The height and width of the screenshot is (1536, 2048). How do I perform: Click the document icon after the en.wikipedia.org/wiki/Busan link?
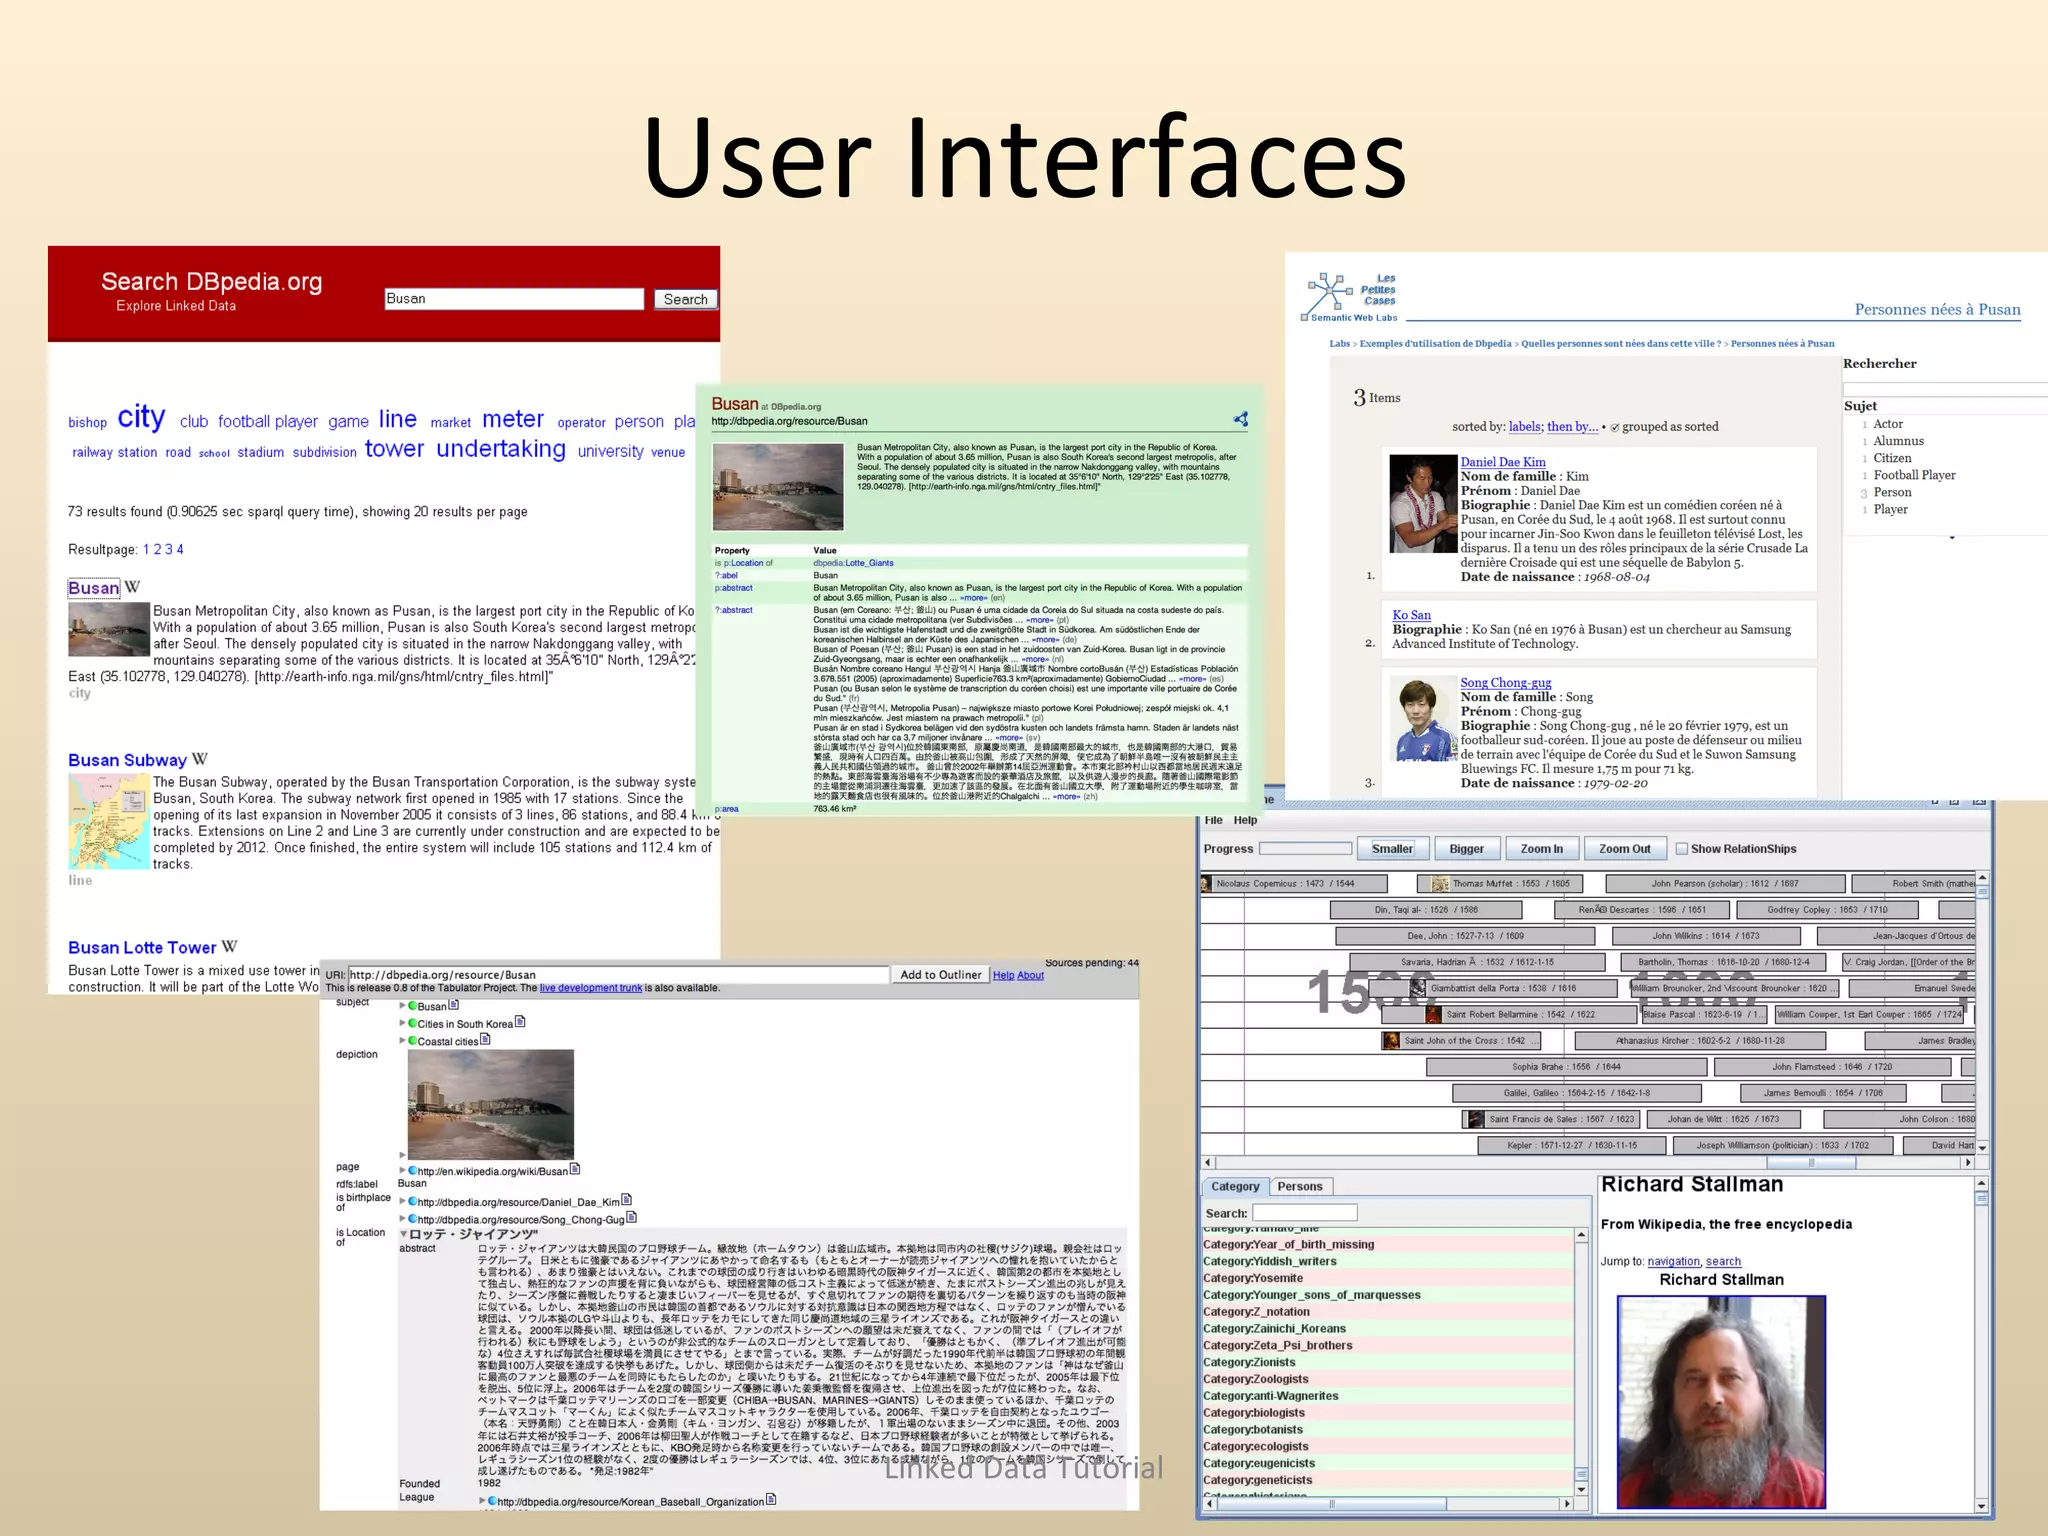click(575, 1169)
